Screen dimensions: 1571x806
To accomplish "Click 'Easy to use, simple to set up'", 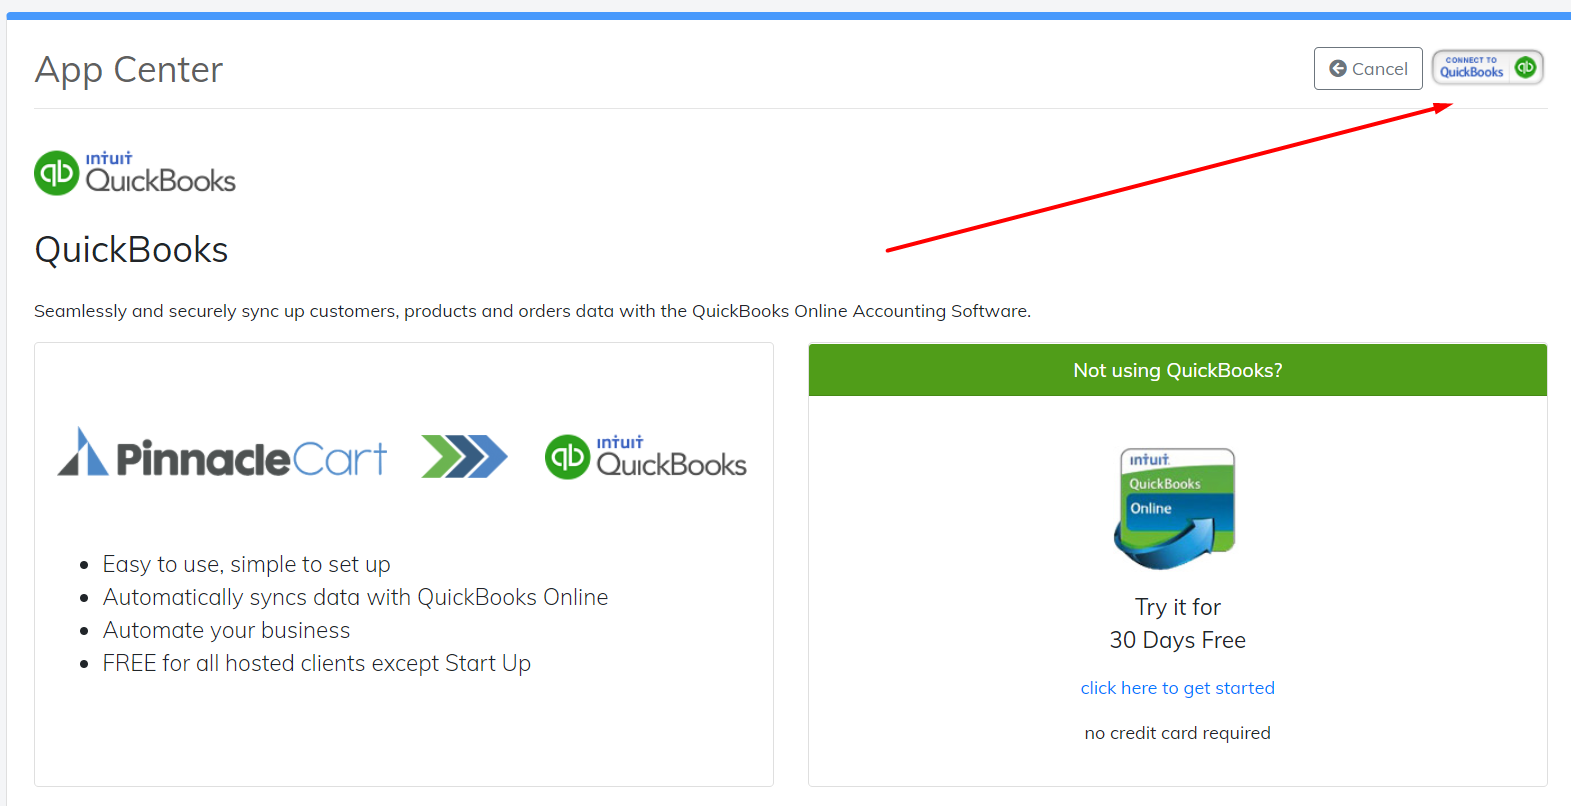I will [246, 564].
